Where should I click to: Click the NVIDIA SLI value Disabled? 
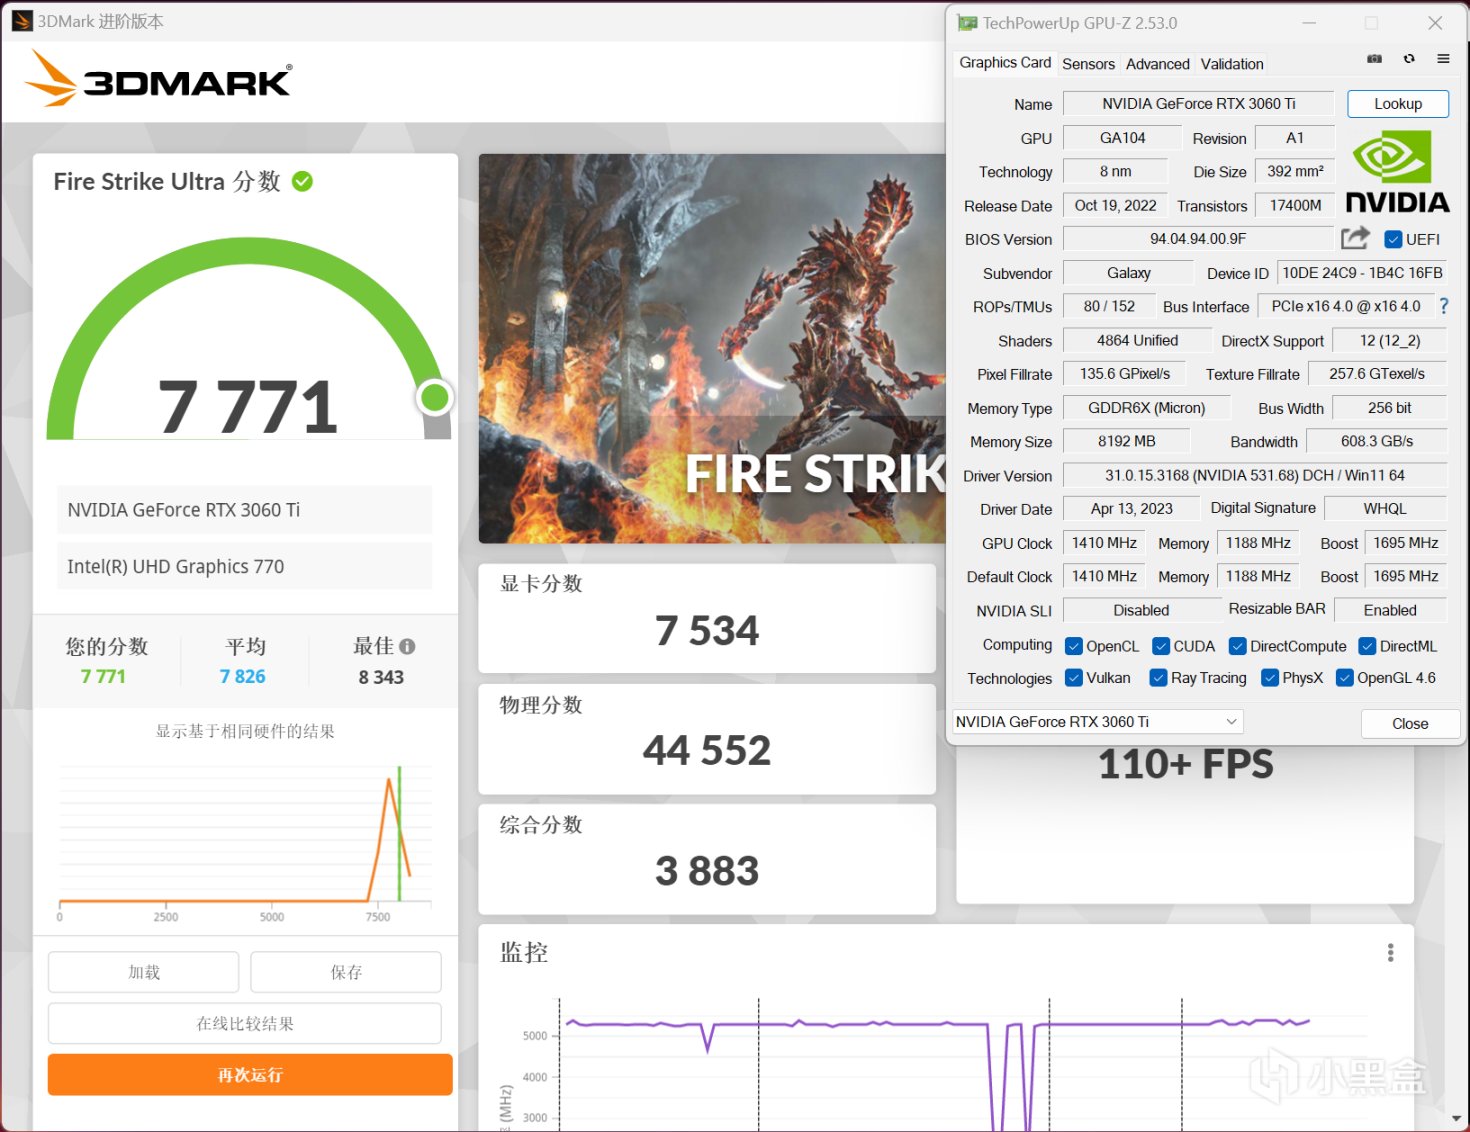coord(1141,610)
